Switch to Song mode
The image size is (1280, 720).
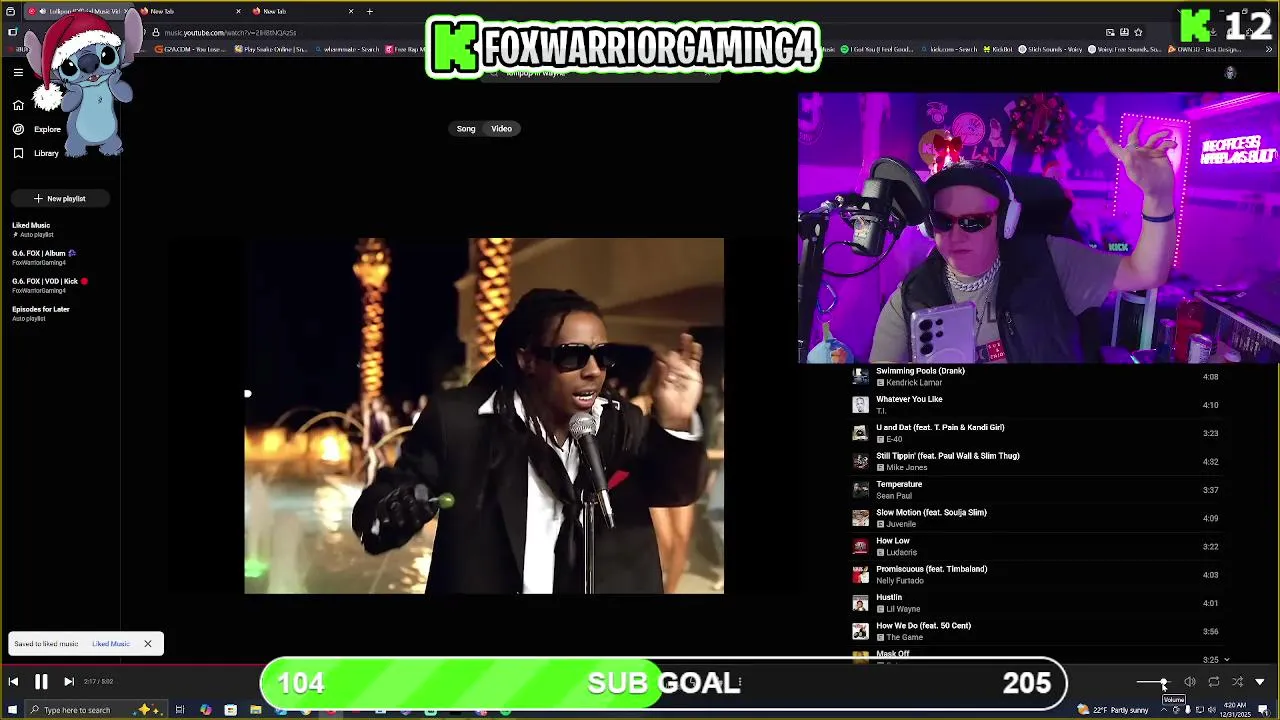[x=466, y=128]
